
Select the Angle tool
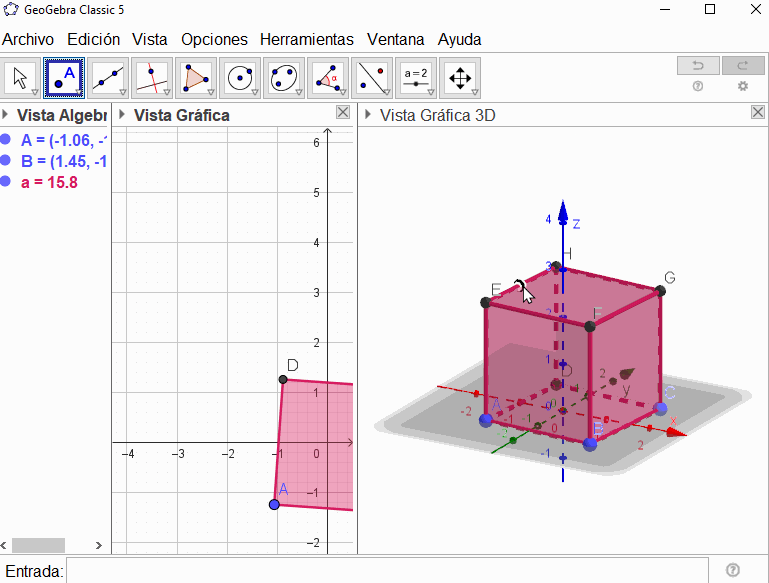tap(328, 78)
